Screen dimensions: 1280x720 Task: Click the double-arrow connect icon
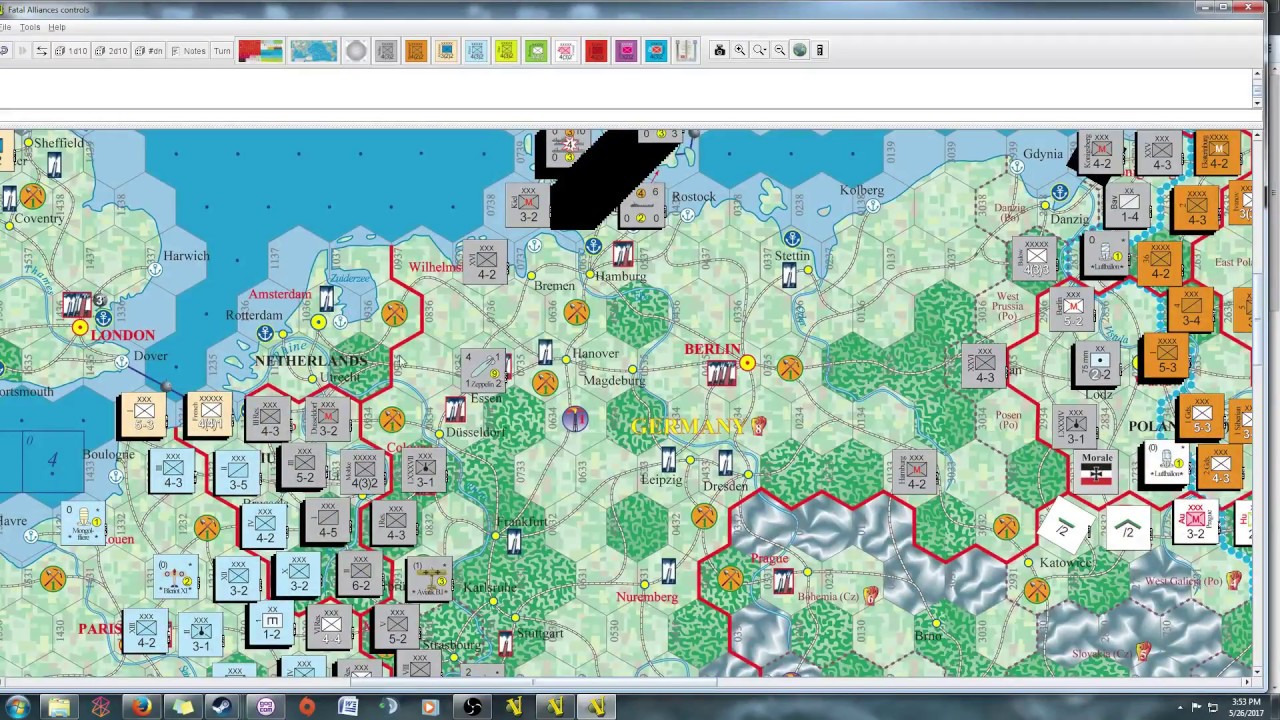click(x=41, y=50)
